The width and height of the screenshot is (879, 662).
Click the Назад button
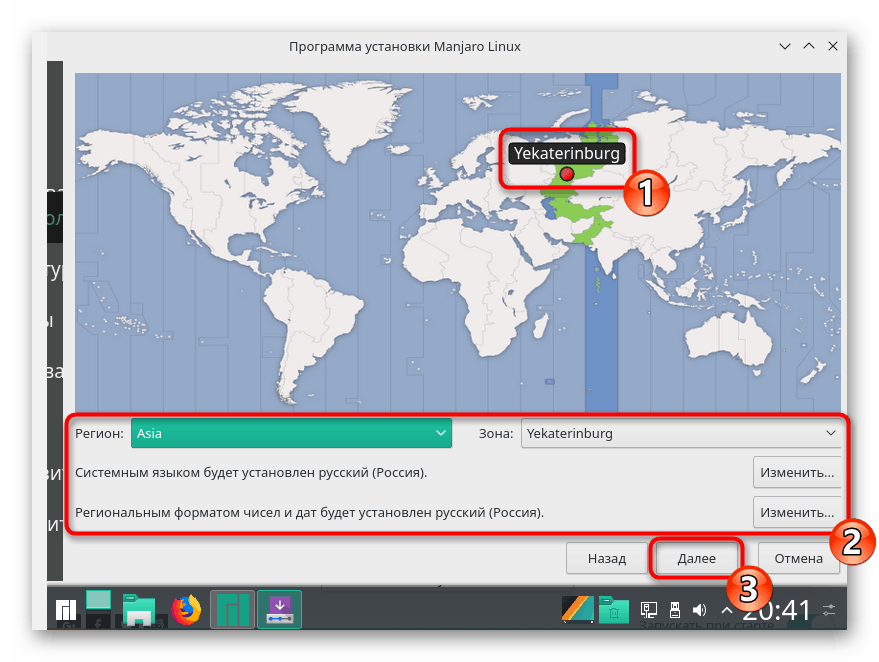click(607, 558)
